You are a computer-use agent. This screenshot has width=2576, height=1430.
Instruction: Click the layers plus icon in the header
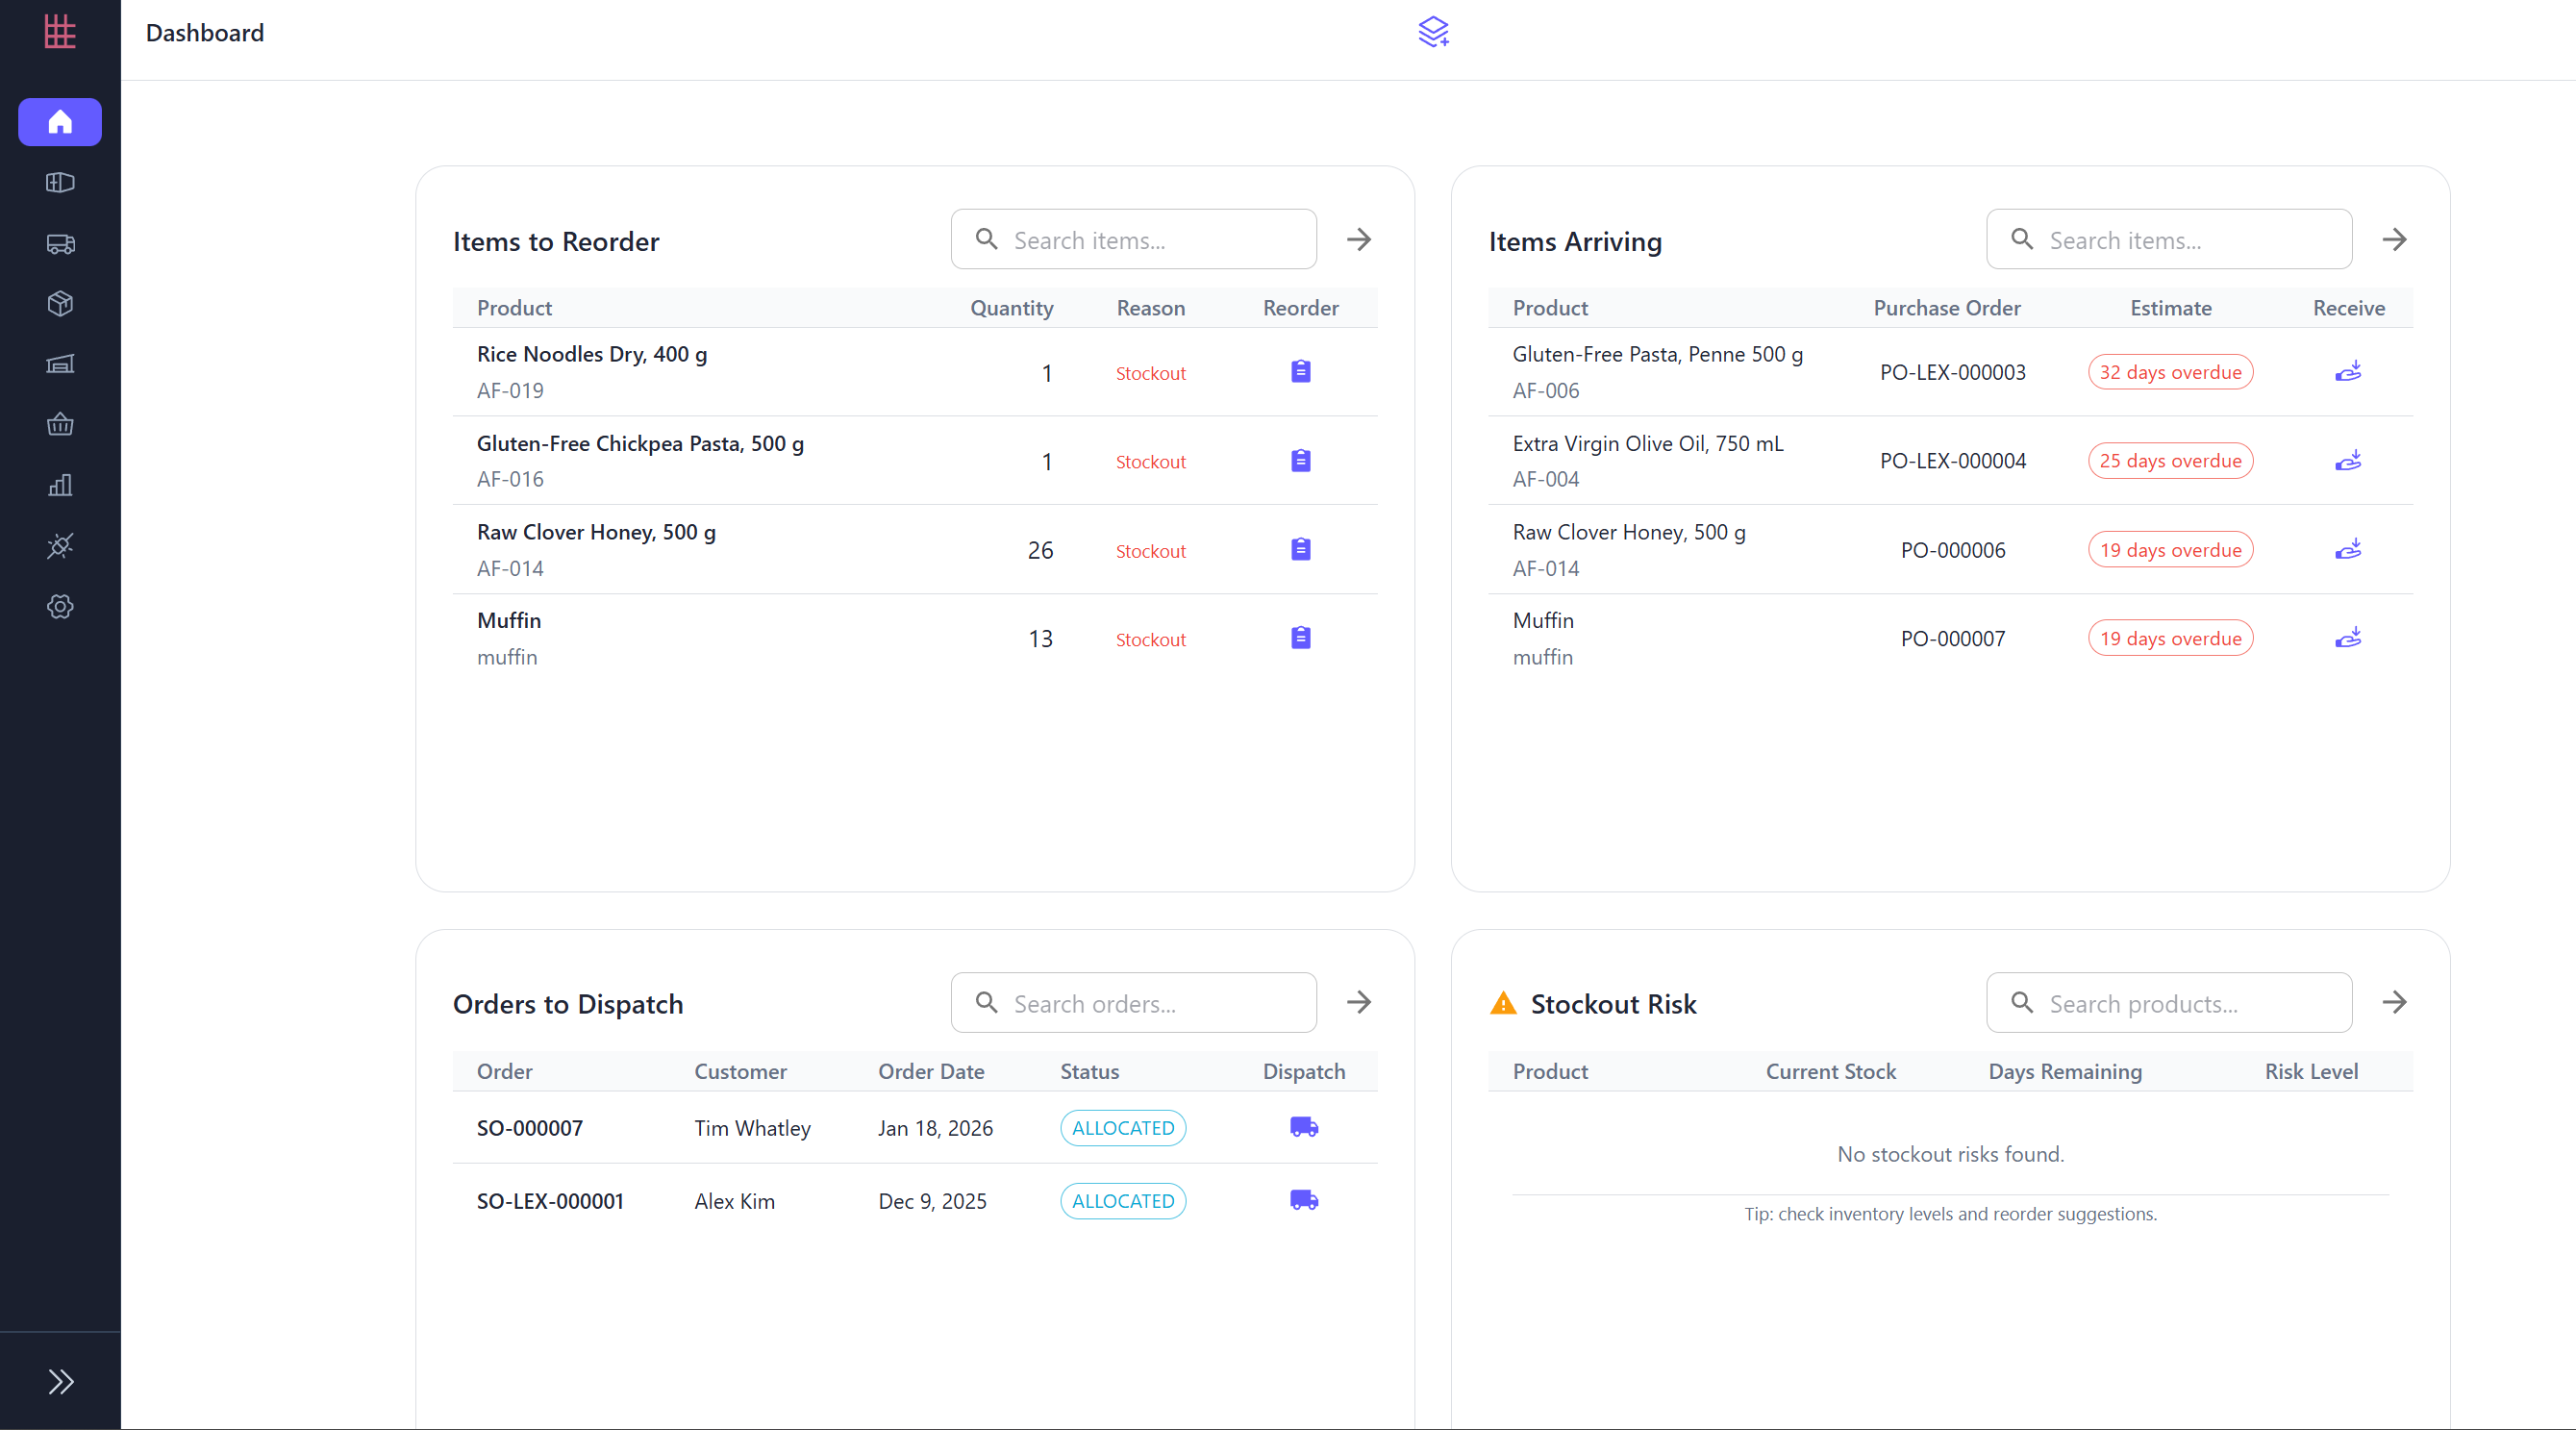(1433, 32)
